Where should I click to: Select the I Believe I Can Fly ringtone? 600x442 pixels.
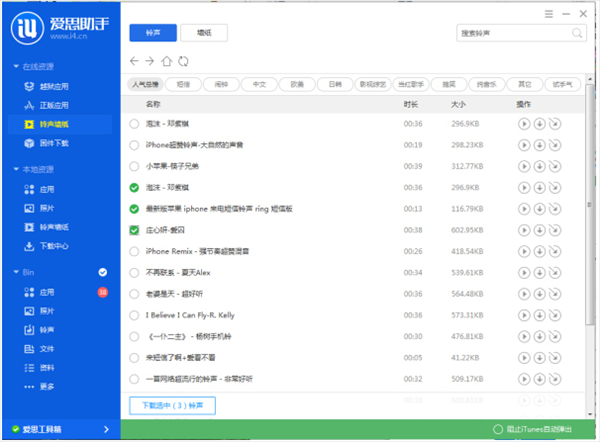pos(135,315)
